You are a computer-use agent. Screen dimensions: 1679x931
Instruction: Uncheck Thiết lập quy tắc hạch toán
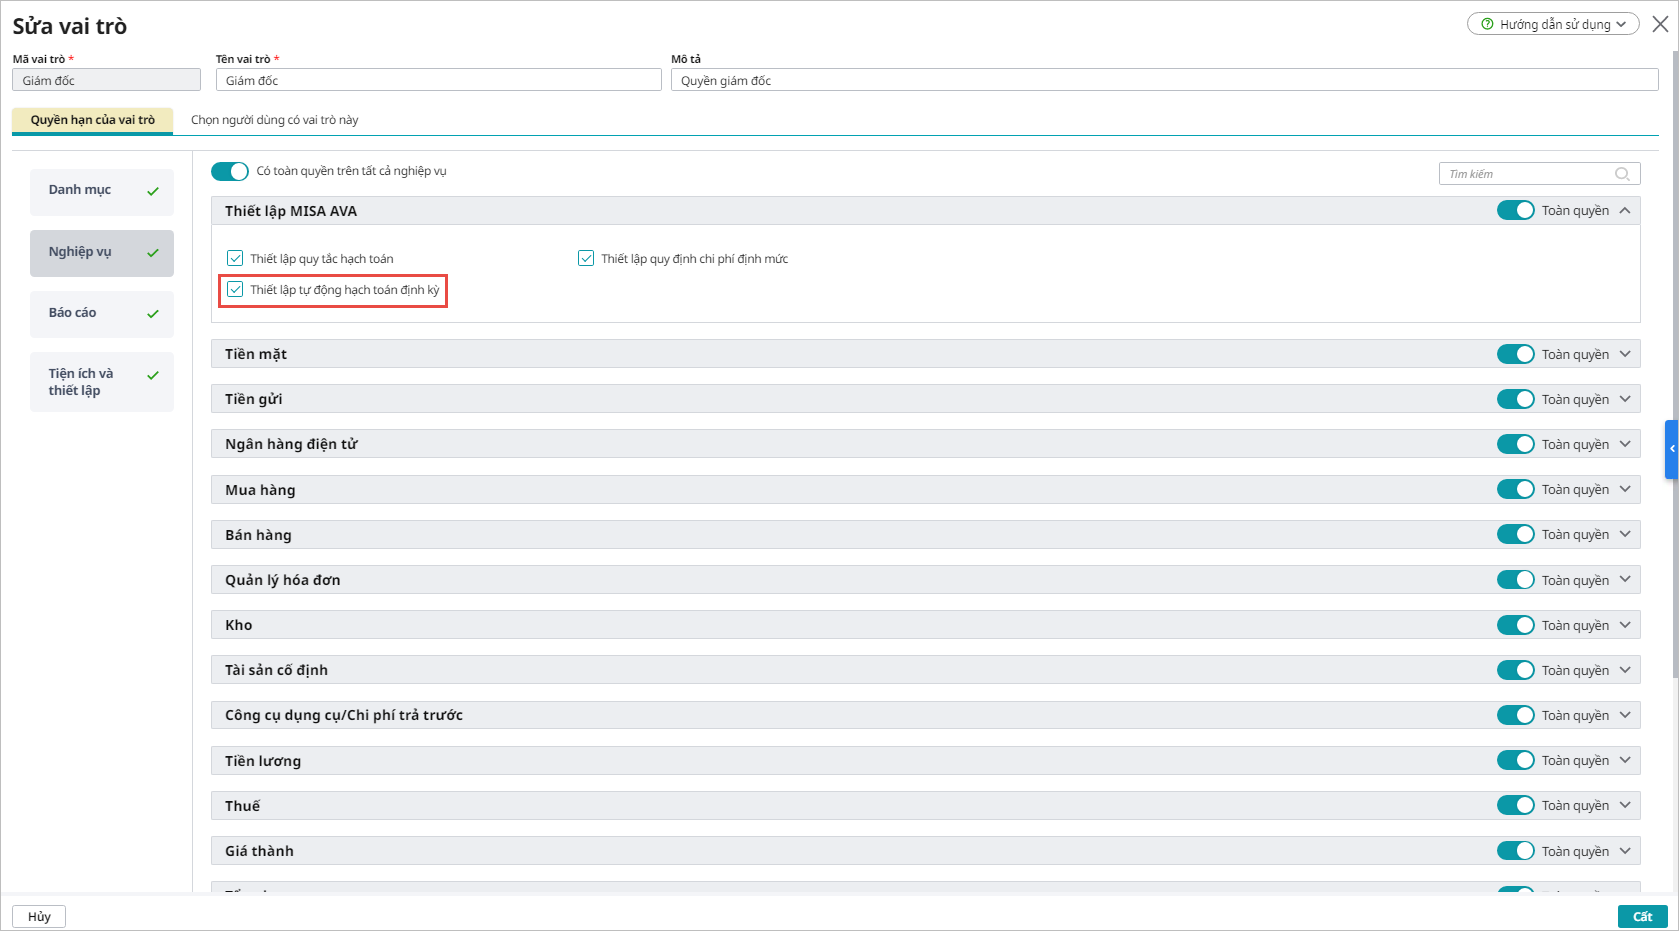click(236, 258)
